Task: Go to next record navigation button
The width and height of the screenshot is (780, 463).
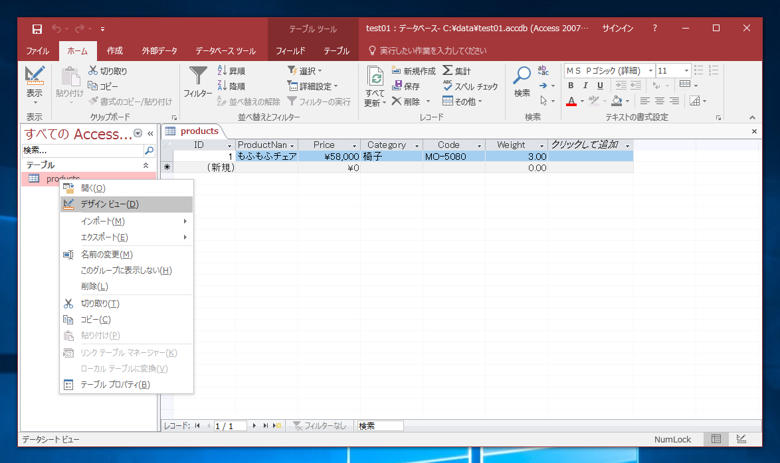Action: (254, 426)
